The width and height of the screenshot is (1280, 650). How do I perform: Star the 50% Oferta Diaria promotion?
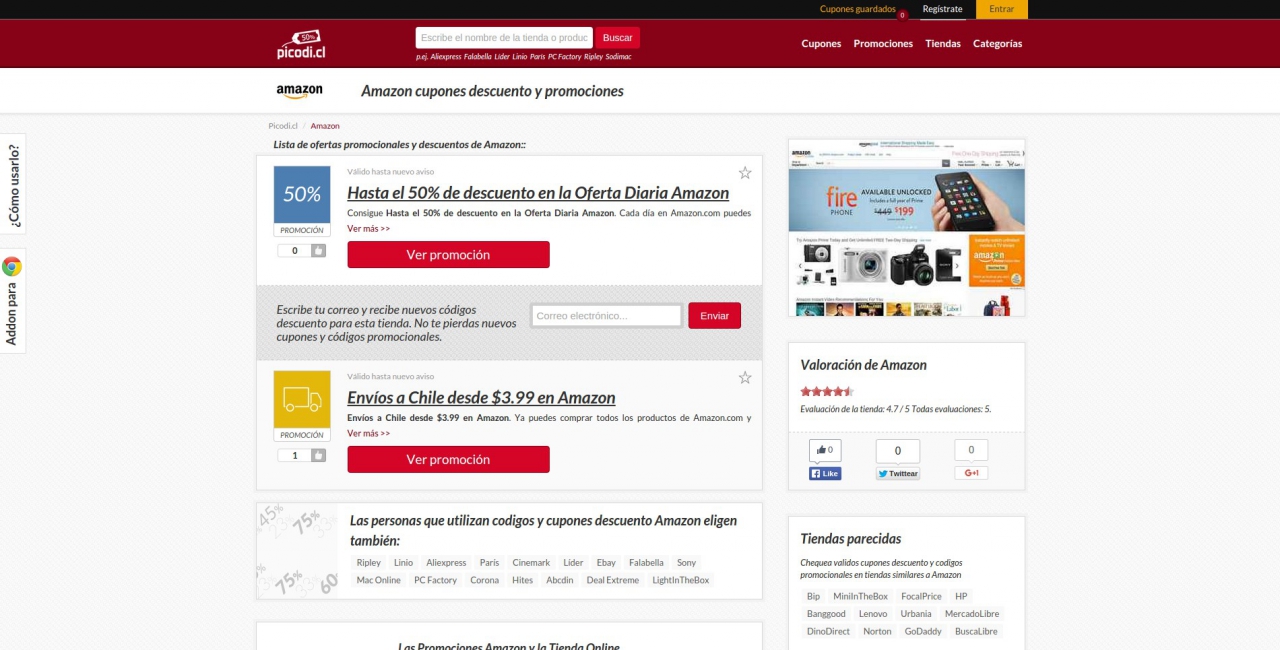coord(745,173)
